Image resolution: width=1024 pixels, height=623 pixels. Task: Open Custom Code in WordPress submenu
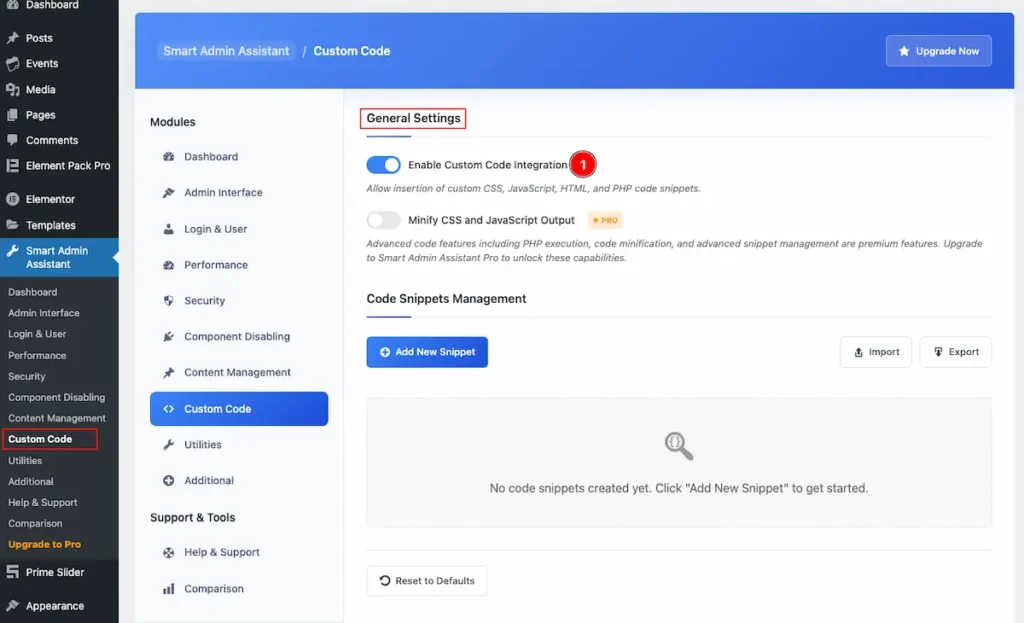click(x=40, y=439)
